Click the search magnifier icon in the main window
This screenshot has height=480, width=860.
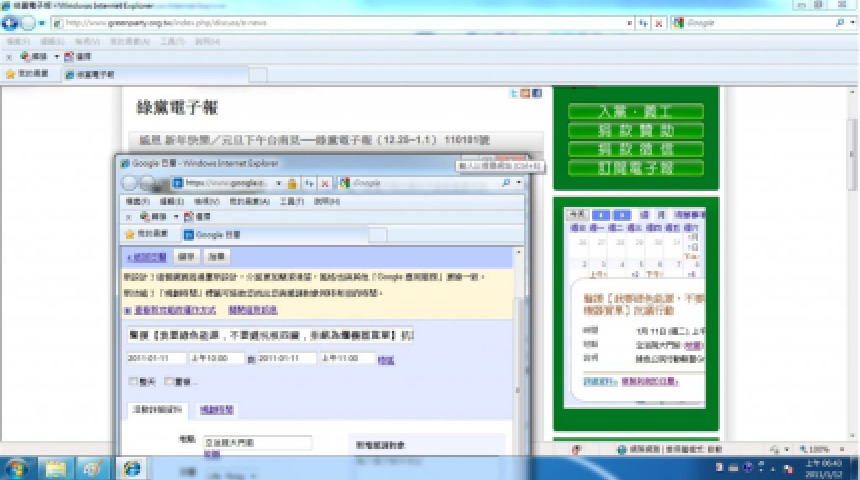coord(840,23)
